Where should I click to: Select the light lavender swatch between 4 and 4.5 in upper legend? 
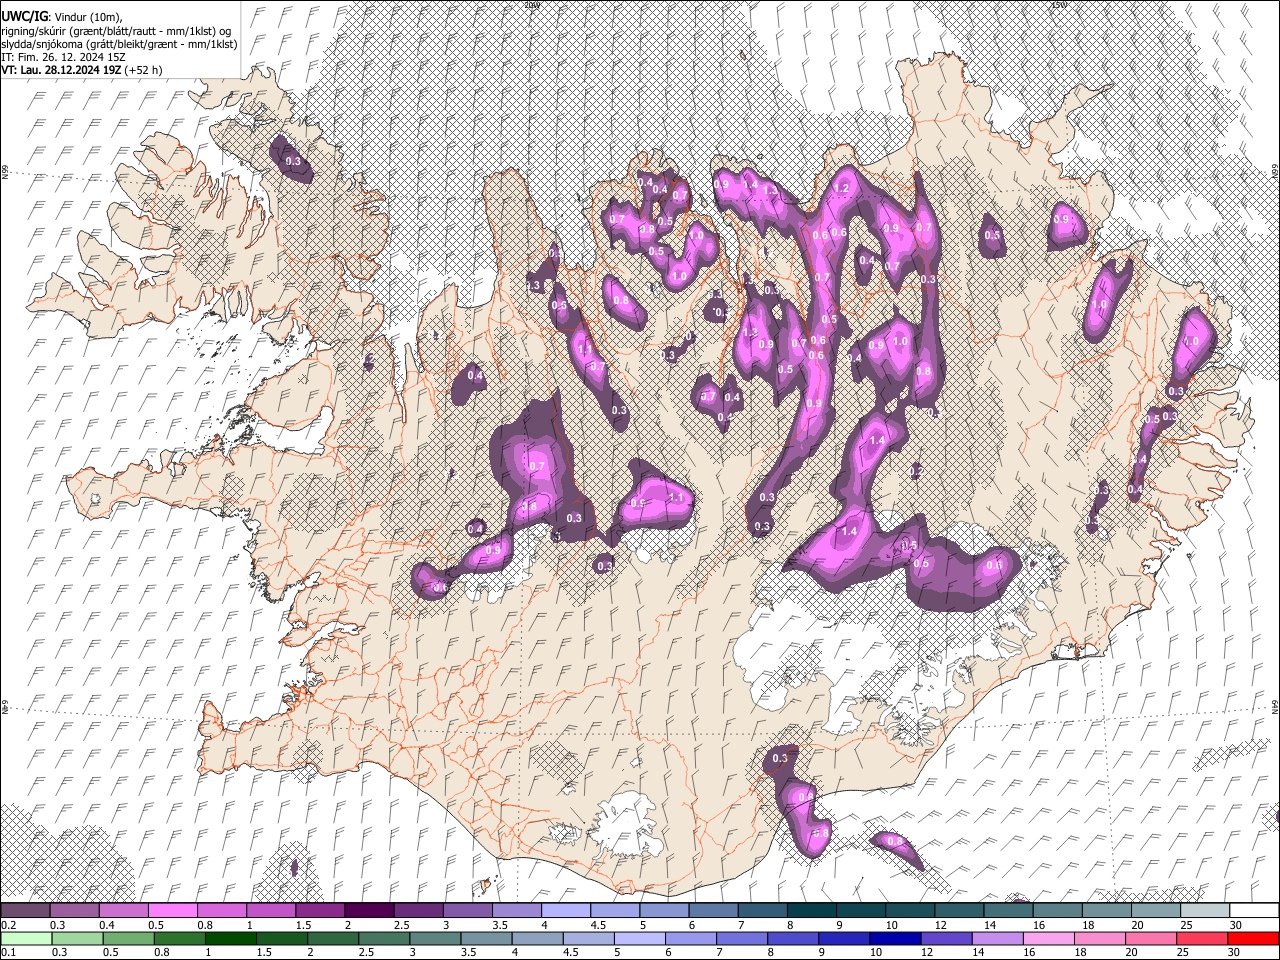(566, 910)
